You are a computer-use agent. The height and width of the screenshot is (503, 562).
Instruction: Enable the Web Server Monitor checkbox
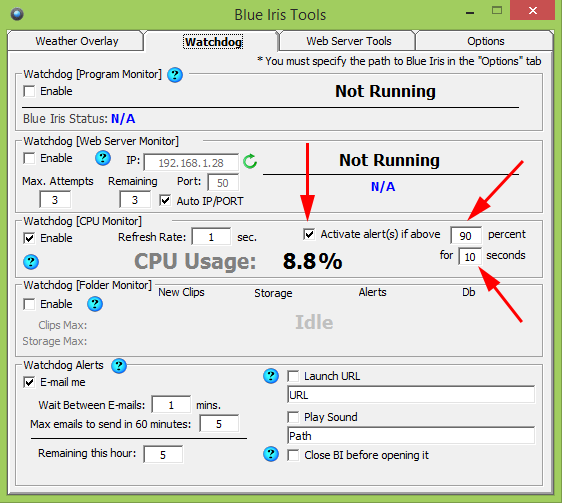[29, 158]
